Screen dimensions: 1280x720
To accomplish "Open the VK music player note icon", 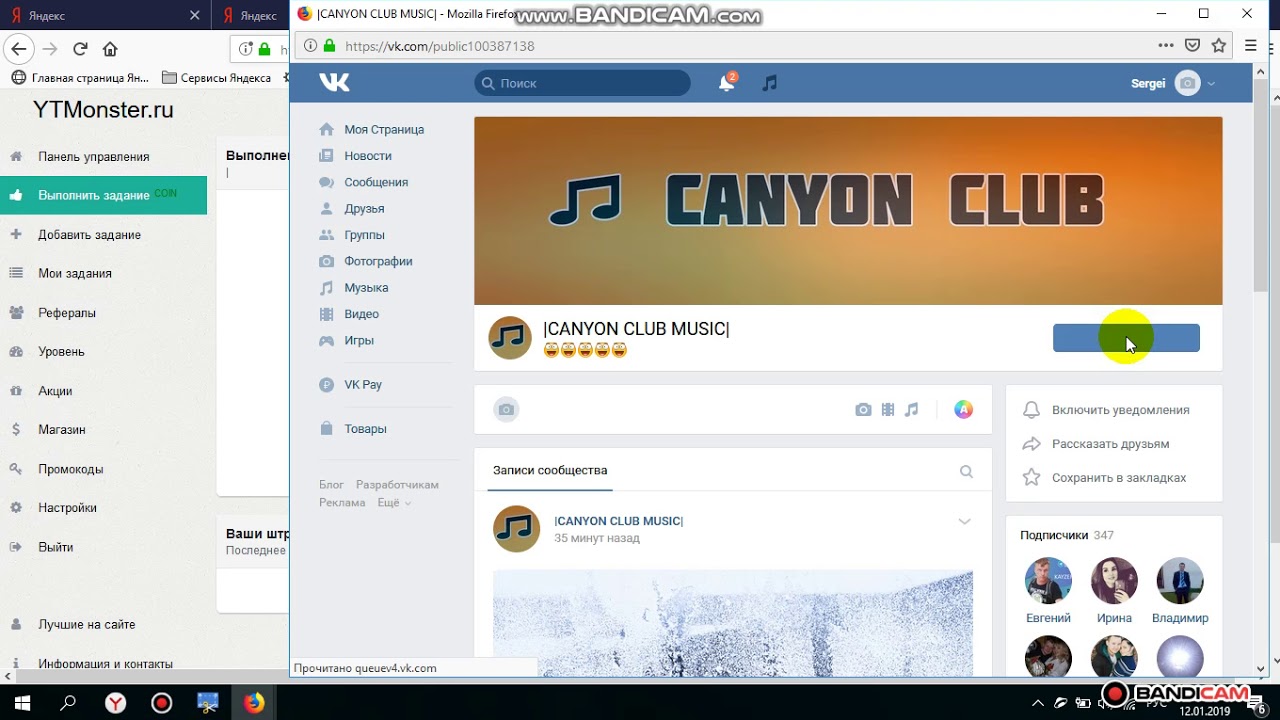I will pyautogui.click(x=769, y=83).
